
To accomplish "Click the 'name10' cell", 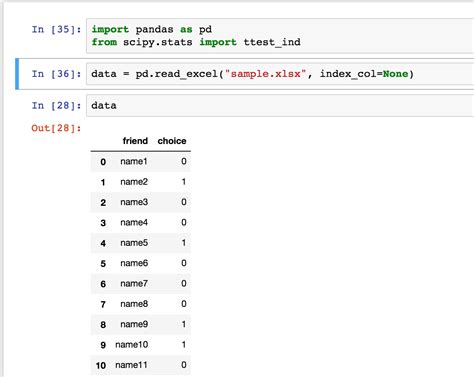I will point(131,344).
